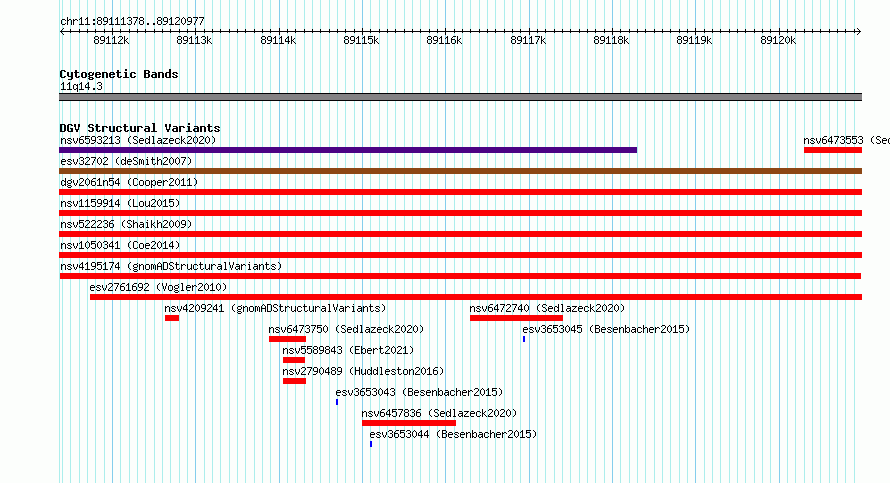Open nsv6472740 (Sedlazeck2020) label
890x483 pixels.
click(x=547, y=308)
